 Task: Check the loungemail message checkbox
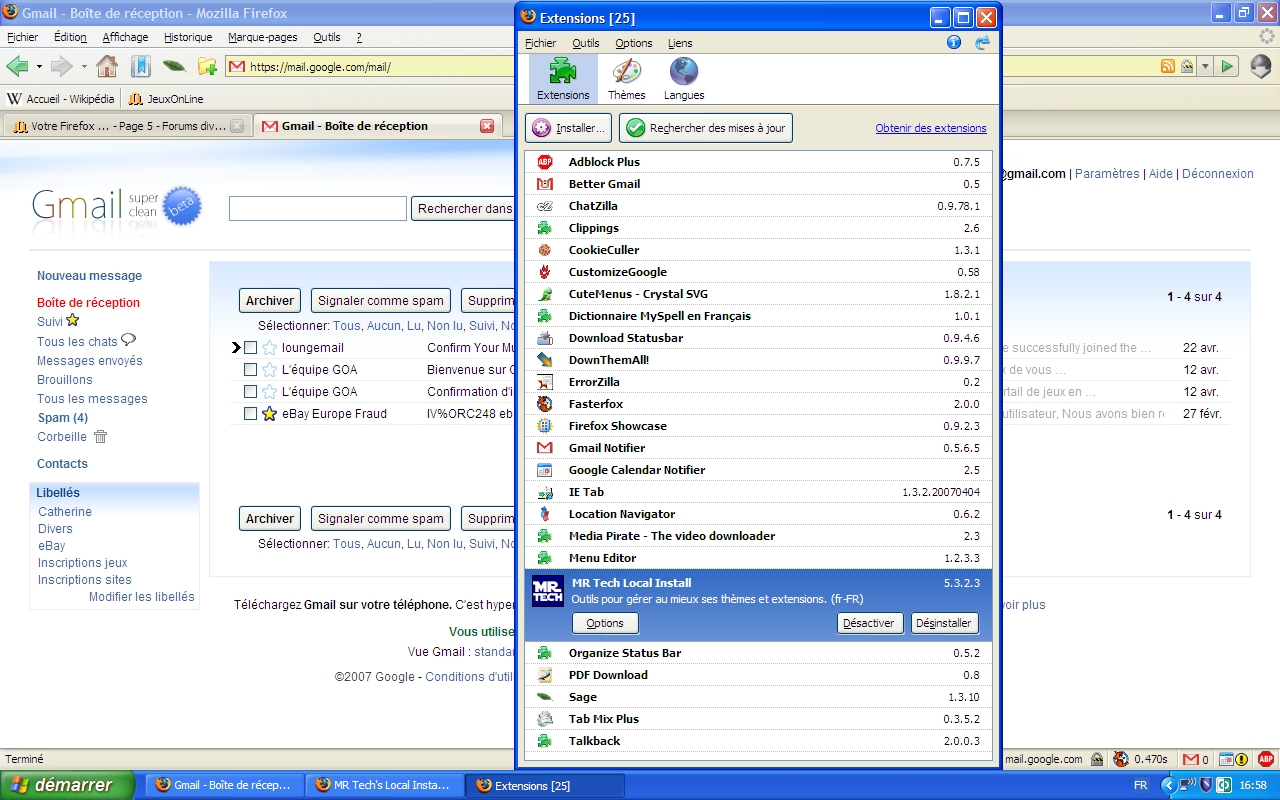[x=250, y=348]
